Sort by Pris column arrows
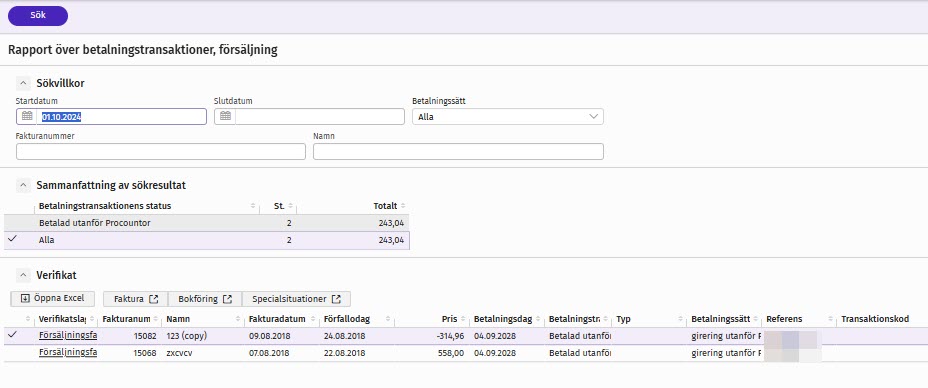 463,319
